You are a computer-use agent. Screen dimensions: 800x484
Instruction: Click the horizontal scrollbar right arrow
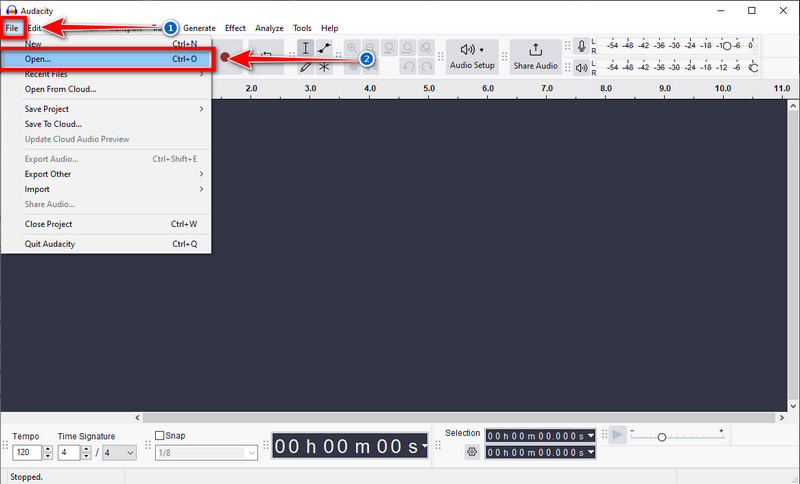tap(782, 418)
